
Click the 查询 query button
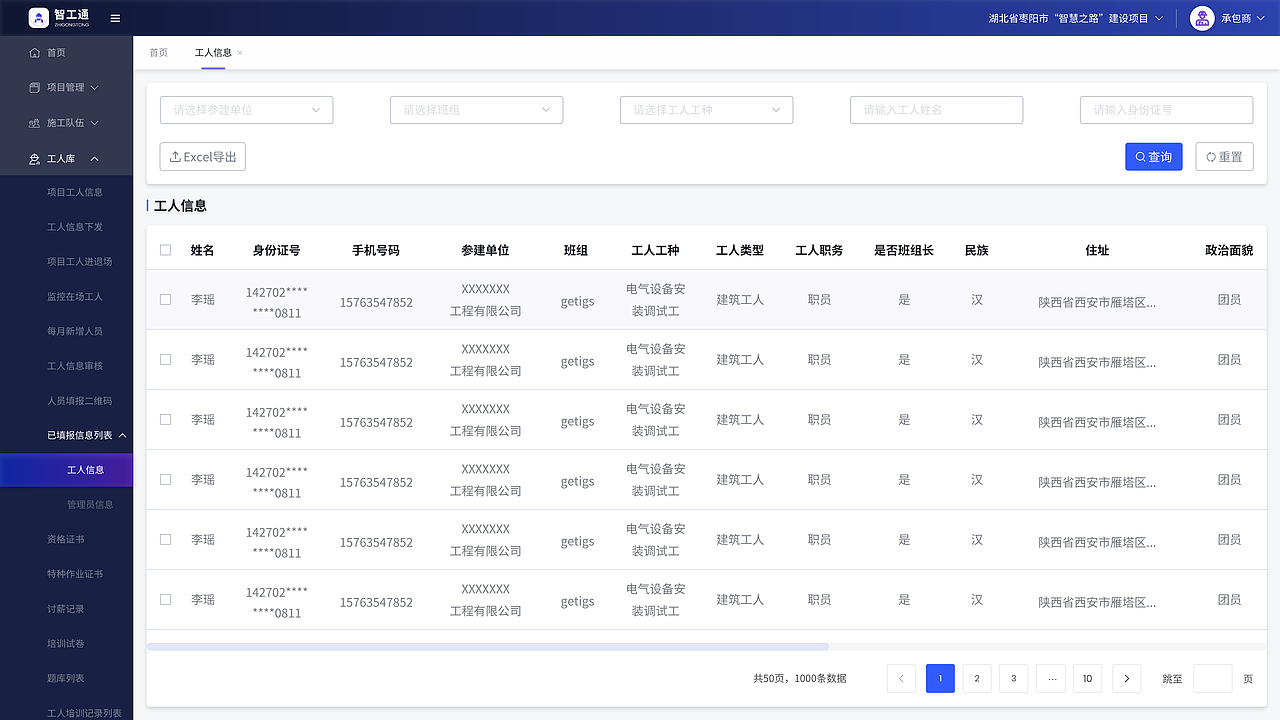(1153, 156)
